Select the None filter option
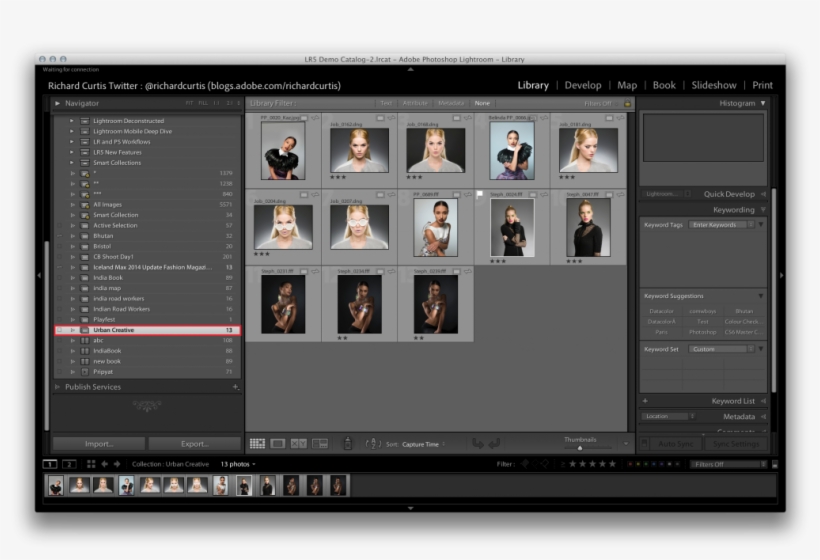Image resolution: width=820 pixels, height=560 pixels. coord(482,103)
